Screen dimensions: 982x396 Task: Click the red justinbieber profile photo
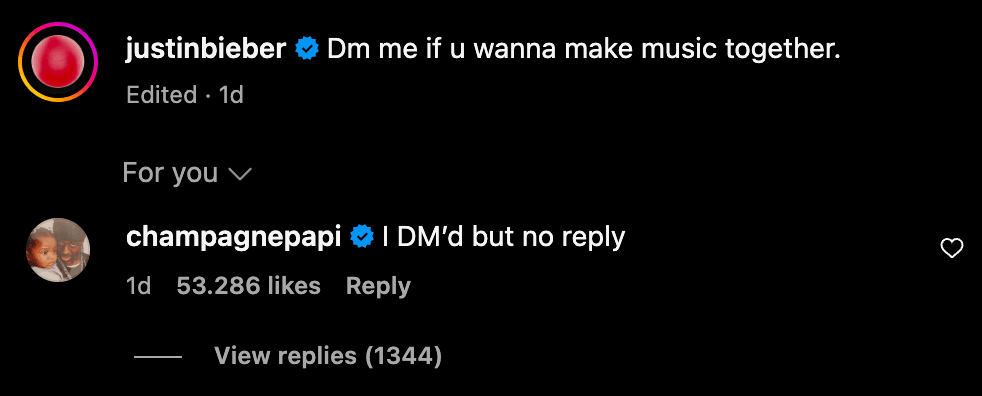coord(58,61)
